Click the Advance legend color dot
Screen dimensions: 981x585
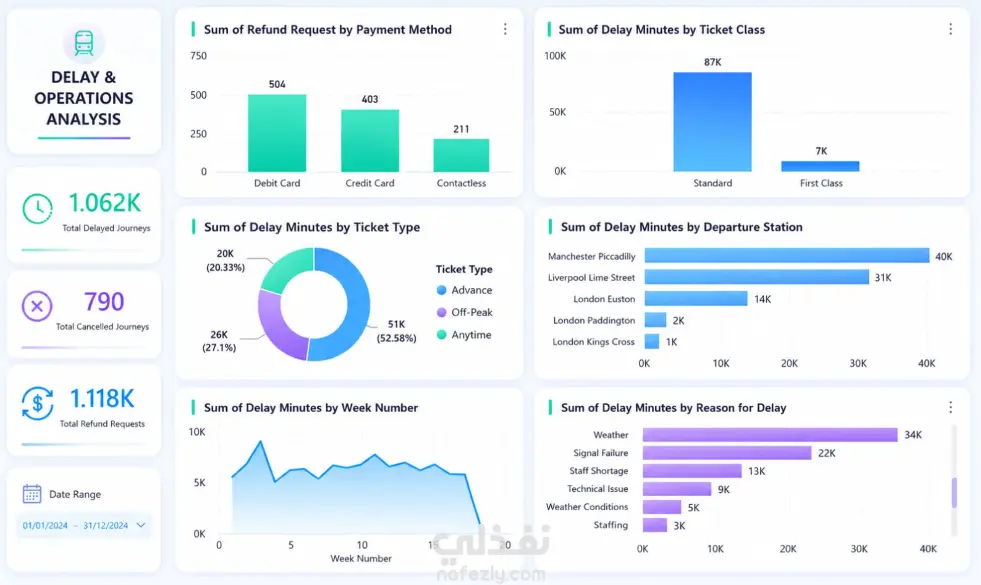[441, 290]
